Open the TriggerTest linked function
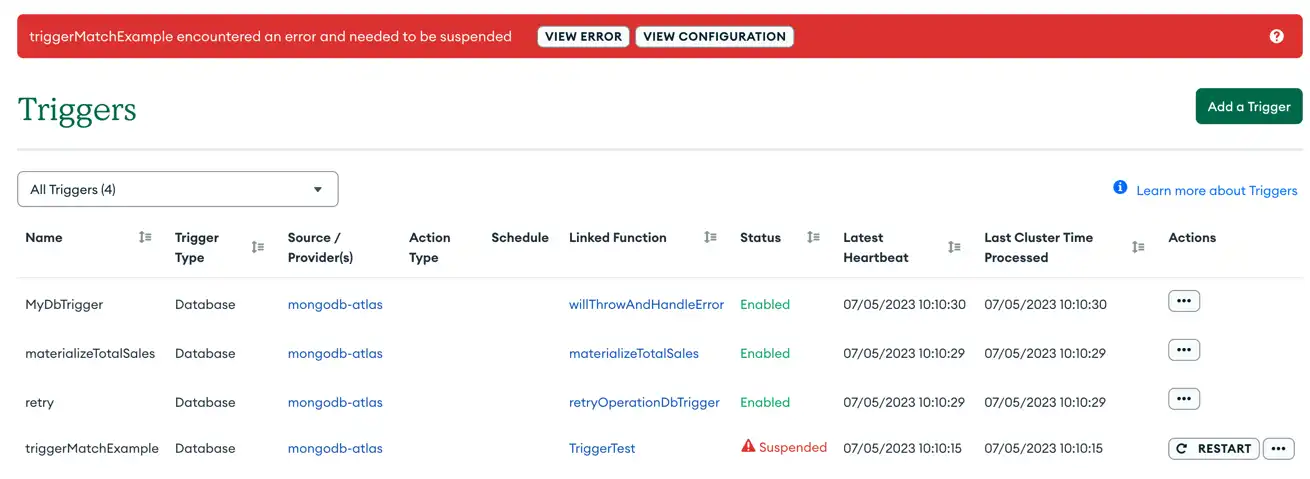This screenshot has height=479, width=1310. [602, 448]
